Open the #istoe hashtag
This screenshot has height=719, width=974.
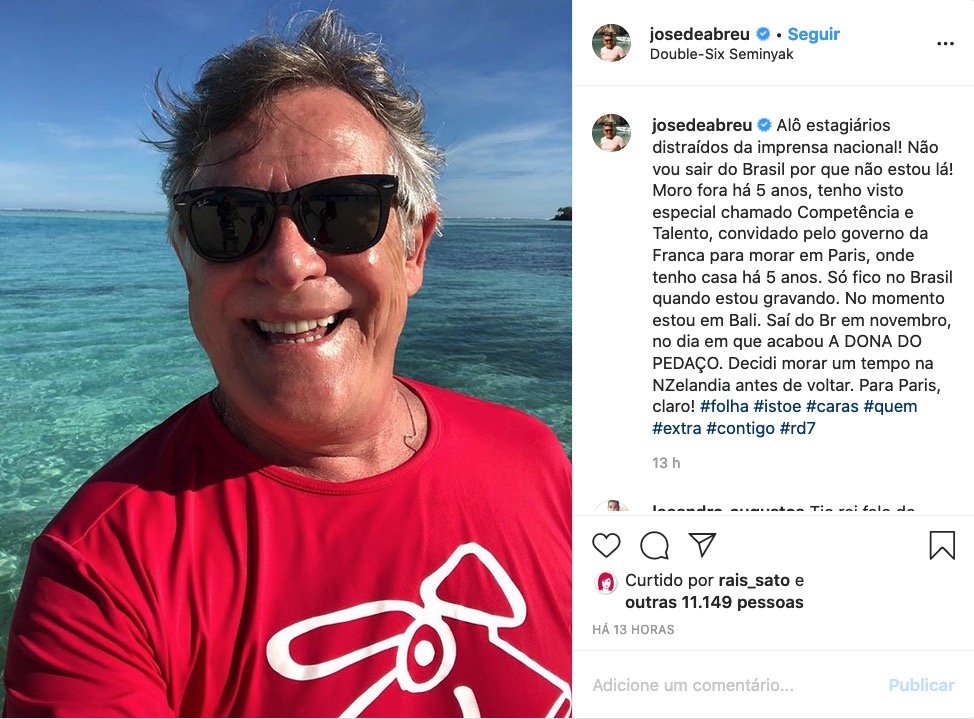click(x=777, y=406)
